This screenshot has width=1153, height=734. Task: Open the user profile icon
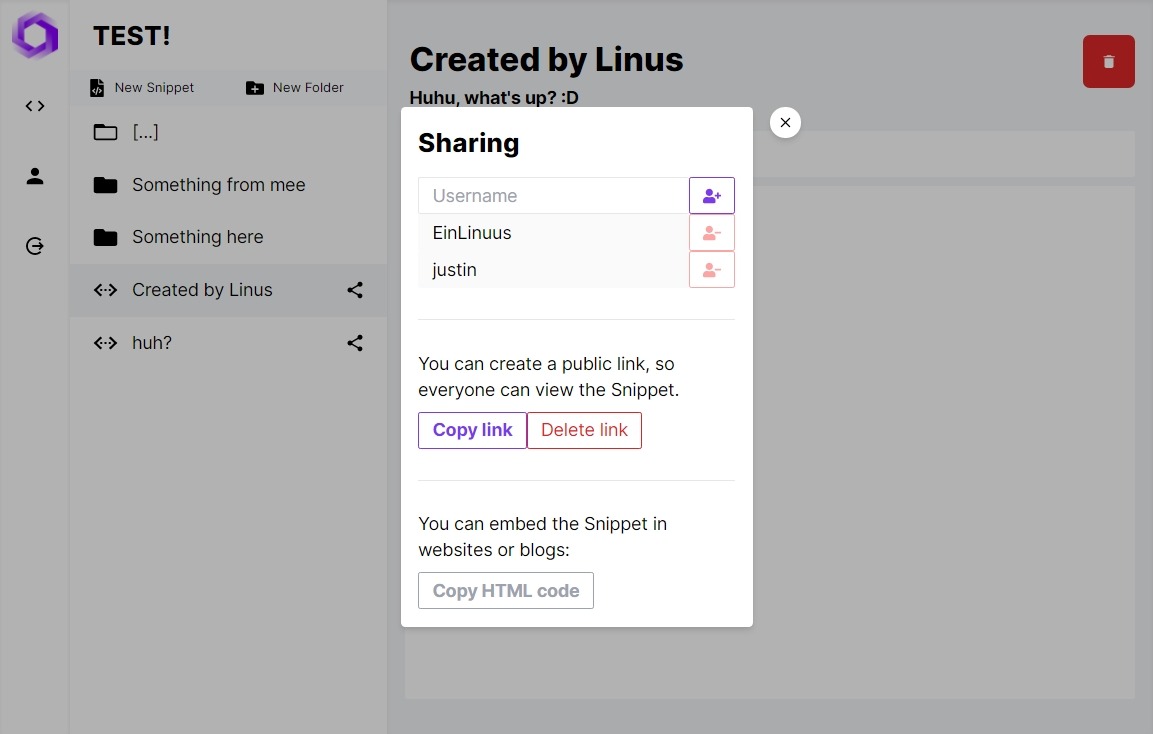tap(34, 175)
